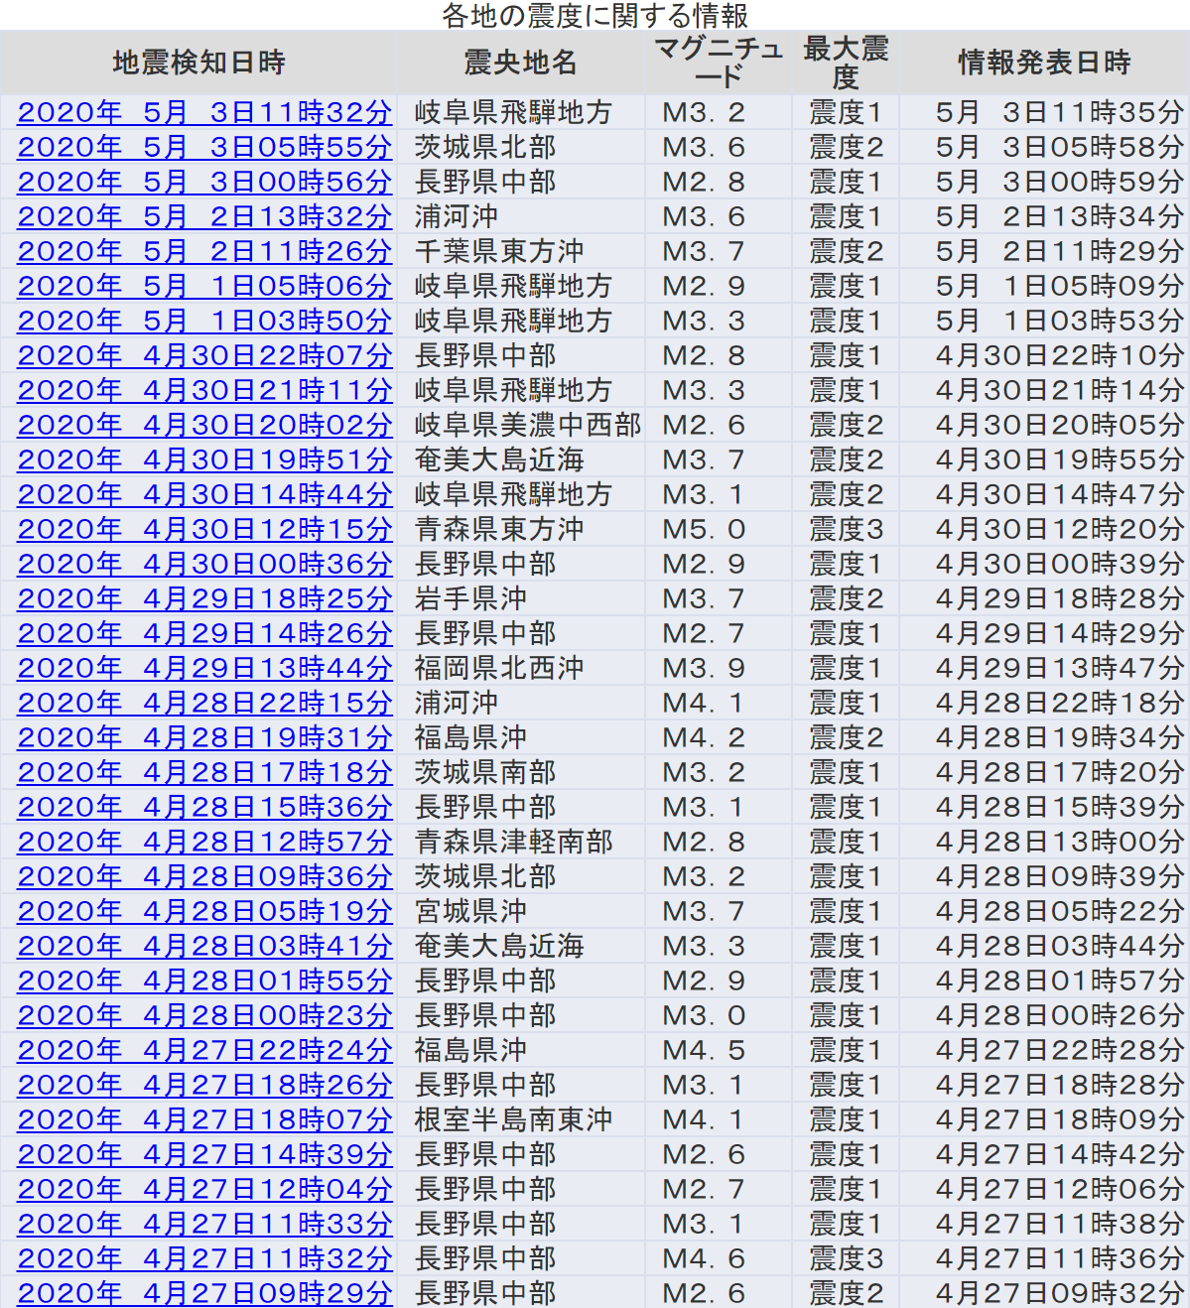Select the 岐阜県美濃中西部 epicenter cell
This screenshot has width=1190, height=1308.
pos(527,426)
